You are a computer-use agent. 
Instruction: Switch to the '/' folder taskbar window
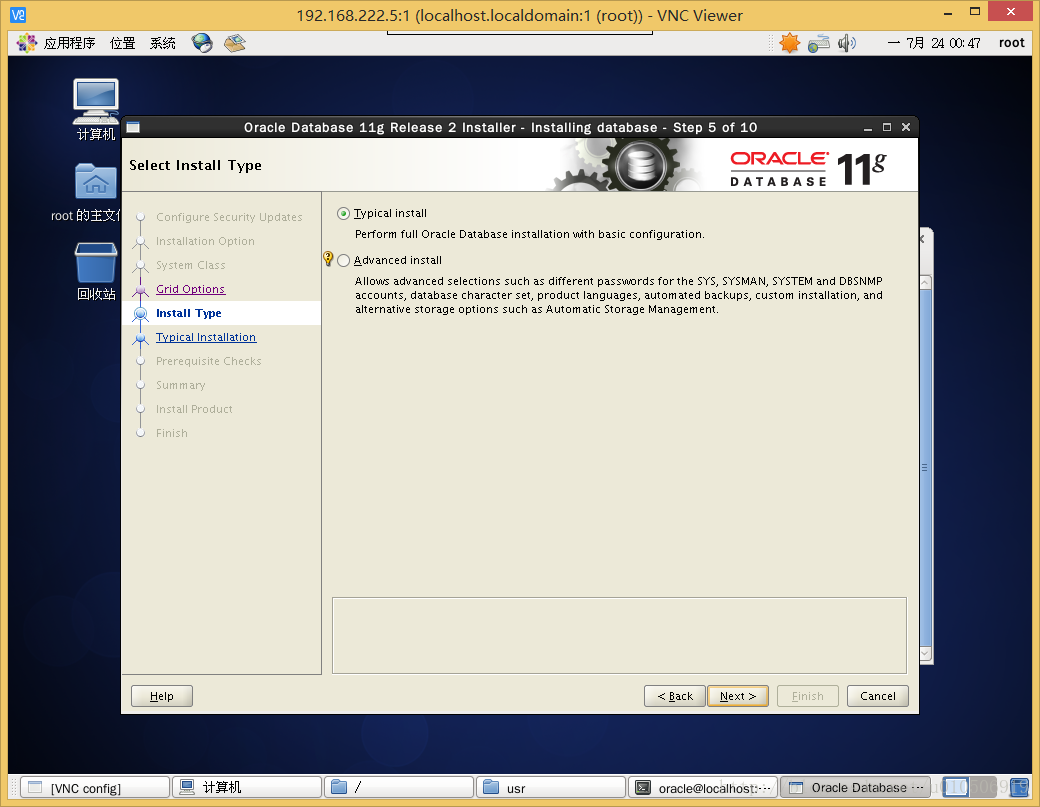399,788
